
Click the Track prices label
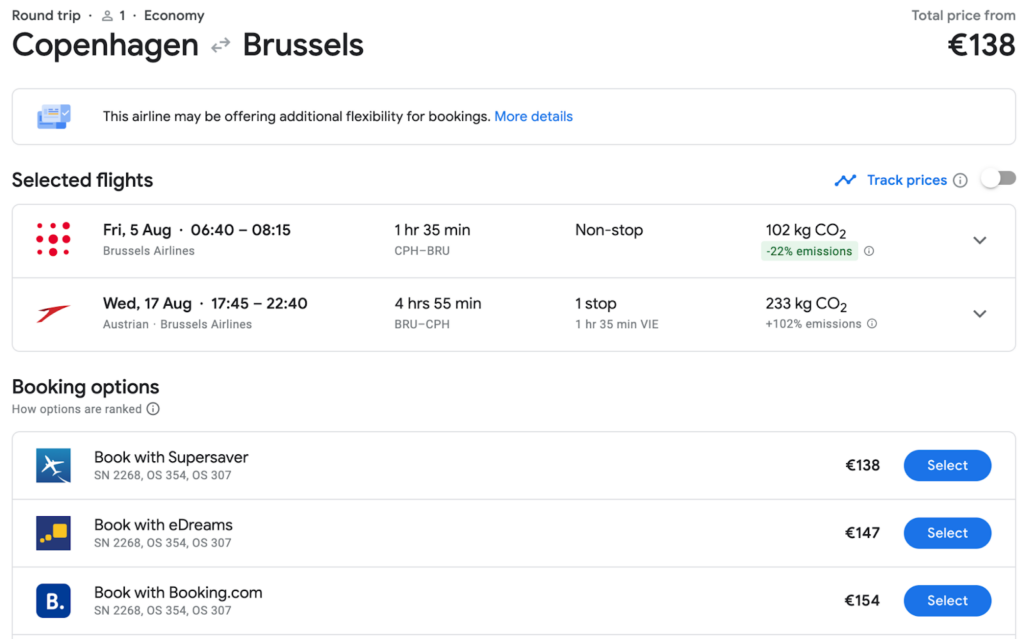tap(906, 181)
